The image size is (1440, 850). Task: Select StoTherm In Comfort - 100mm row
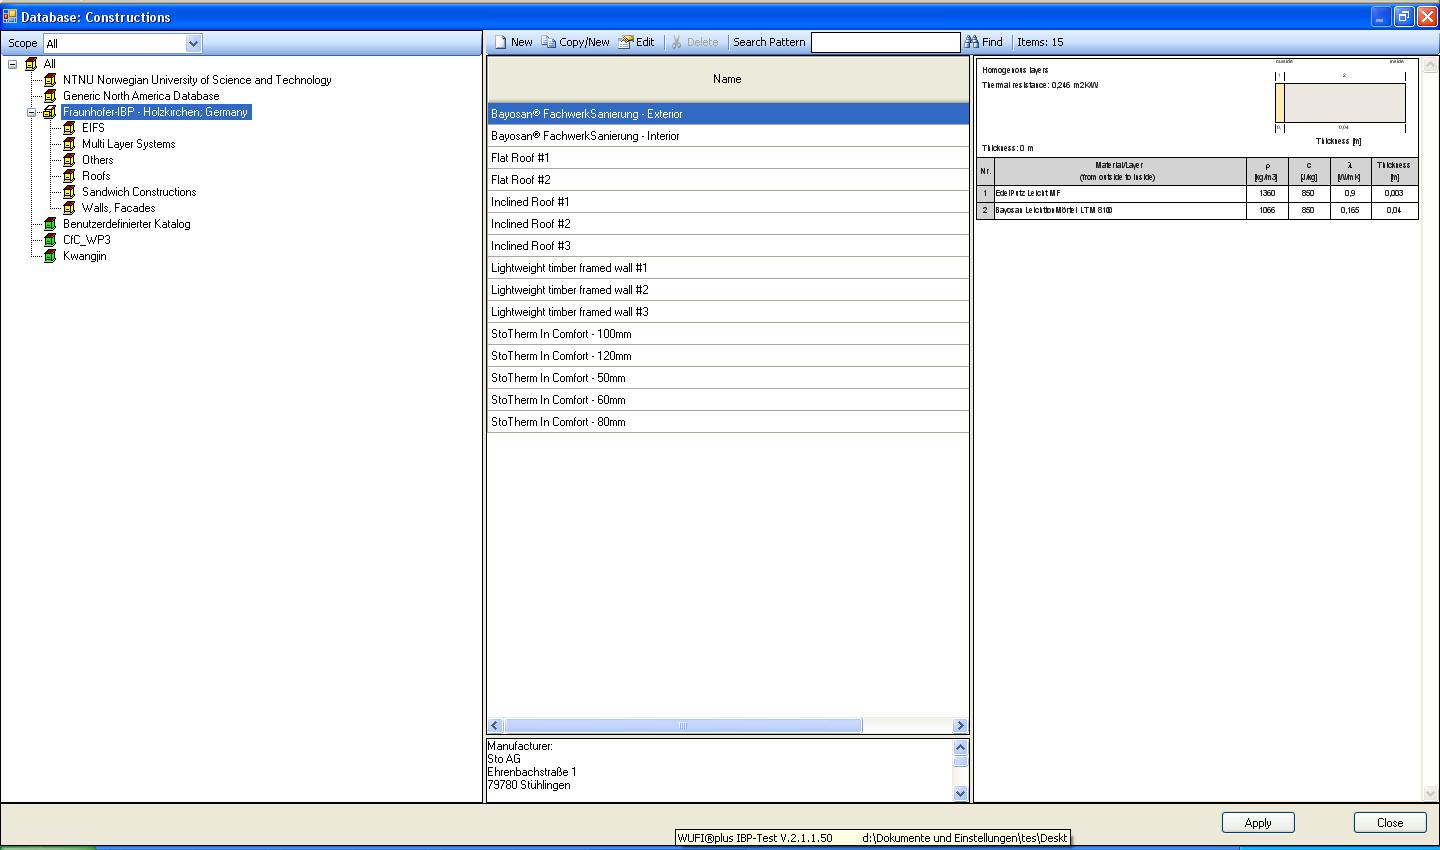point(561,334)
